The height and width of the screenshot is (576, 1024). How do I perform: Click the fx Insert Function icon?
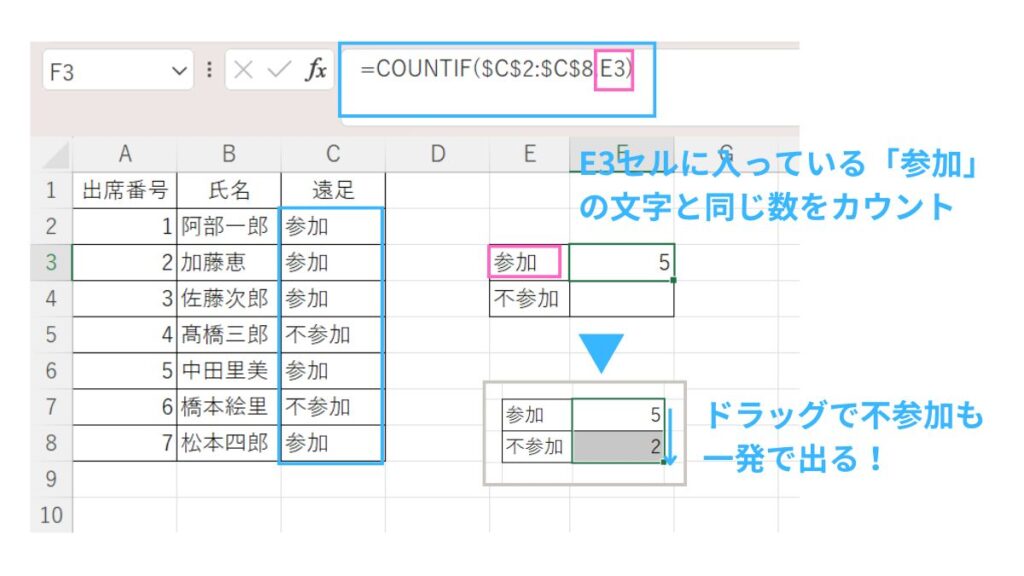pyautogui.click(x=316, y=69)
